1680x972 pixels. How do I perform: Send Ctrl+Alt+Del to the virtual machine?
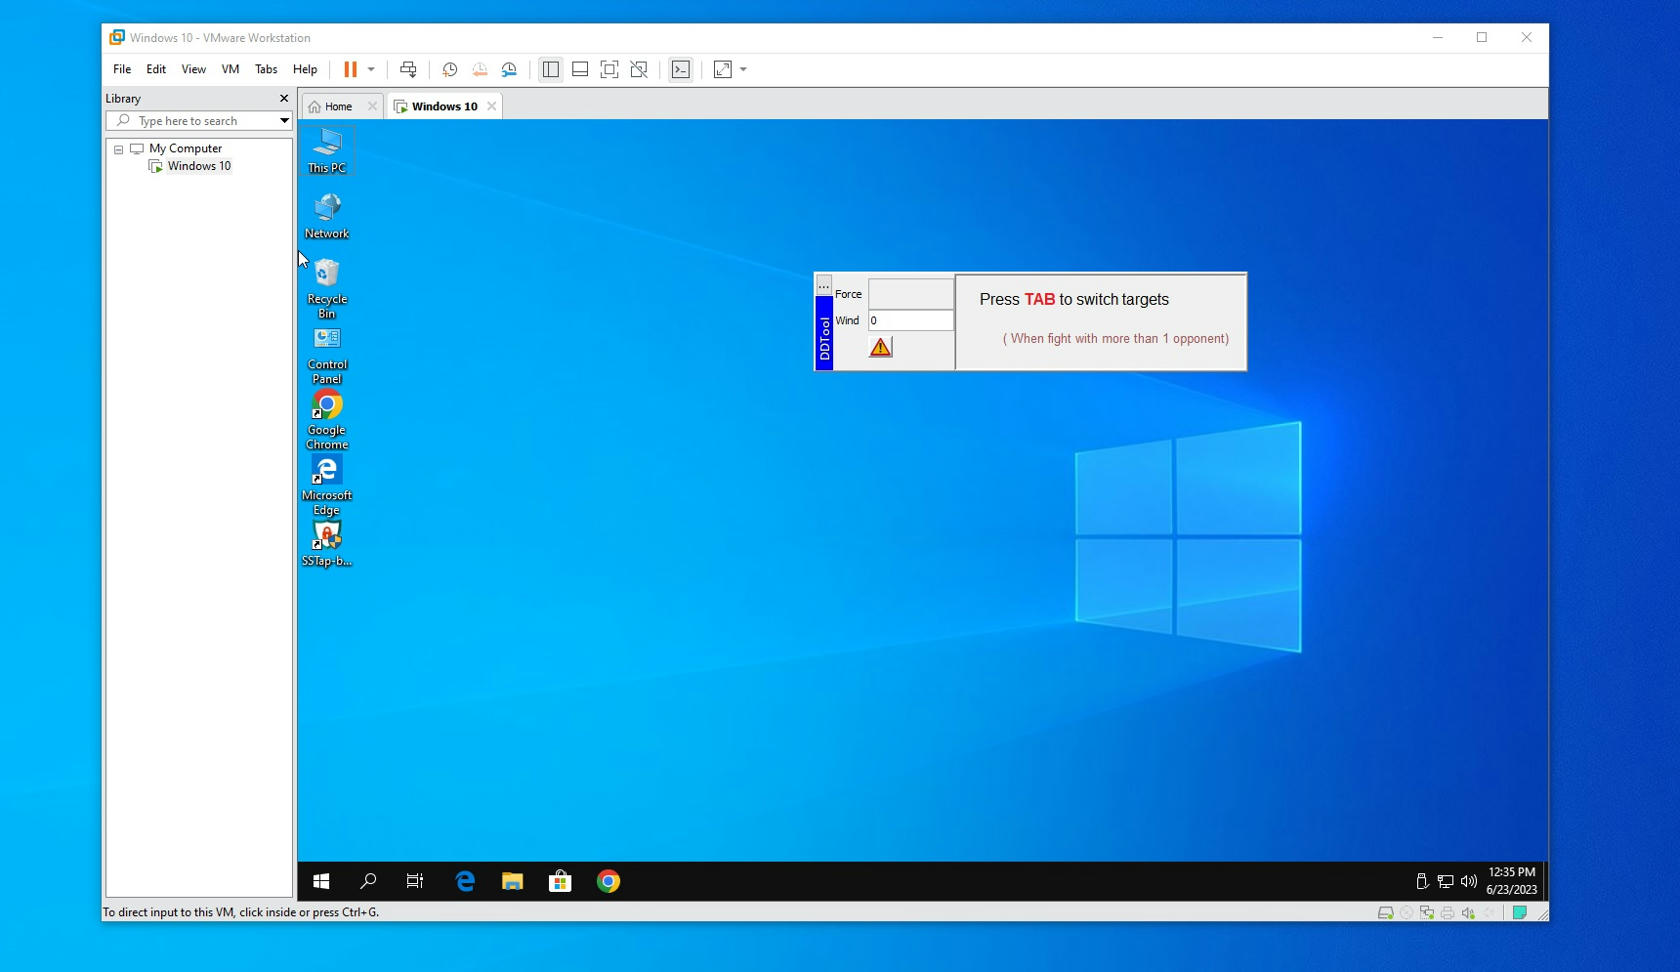408,69
